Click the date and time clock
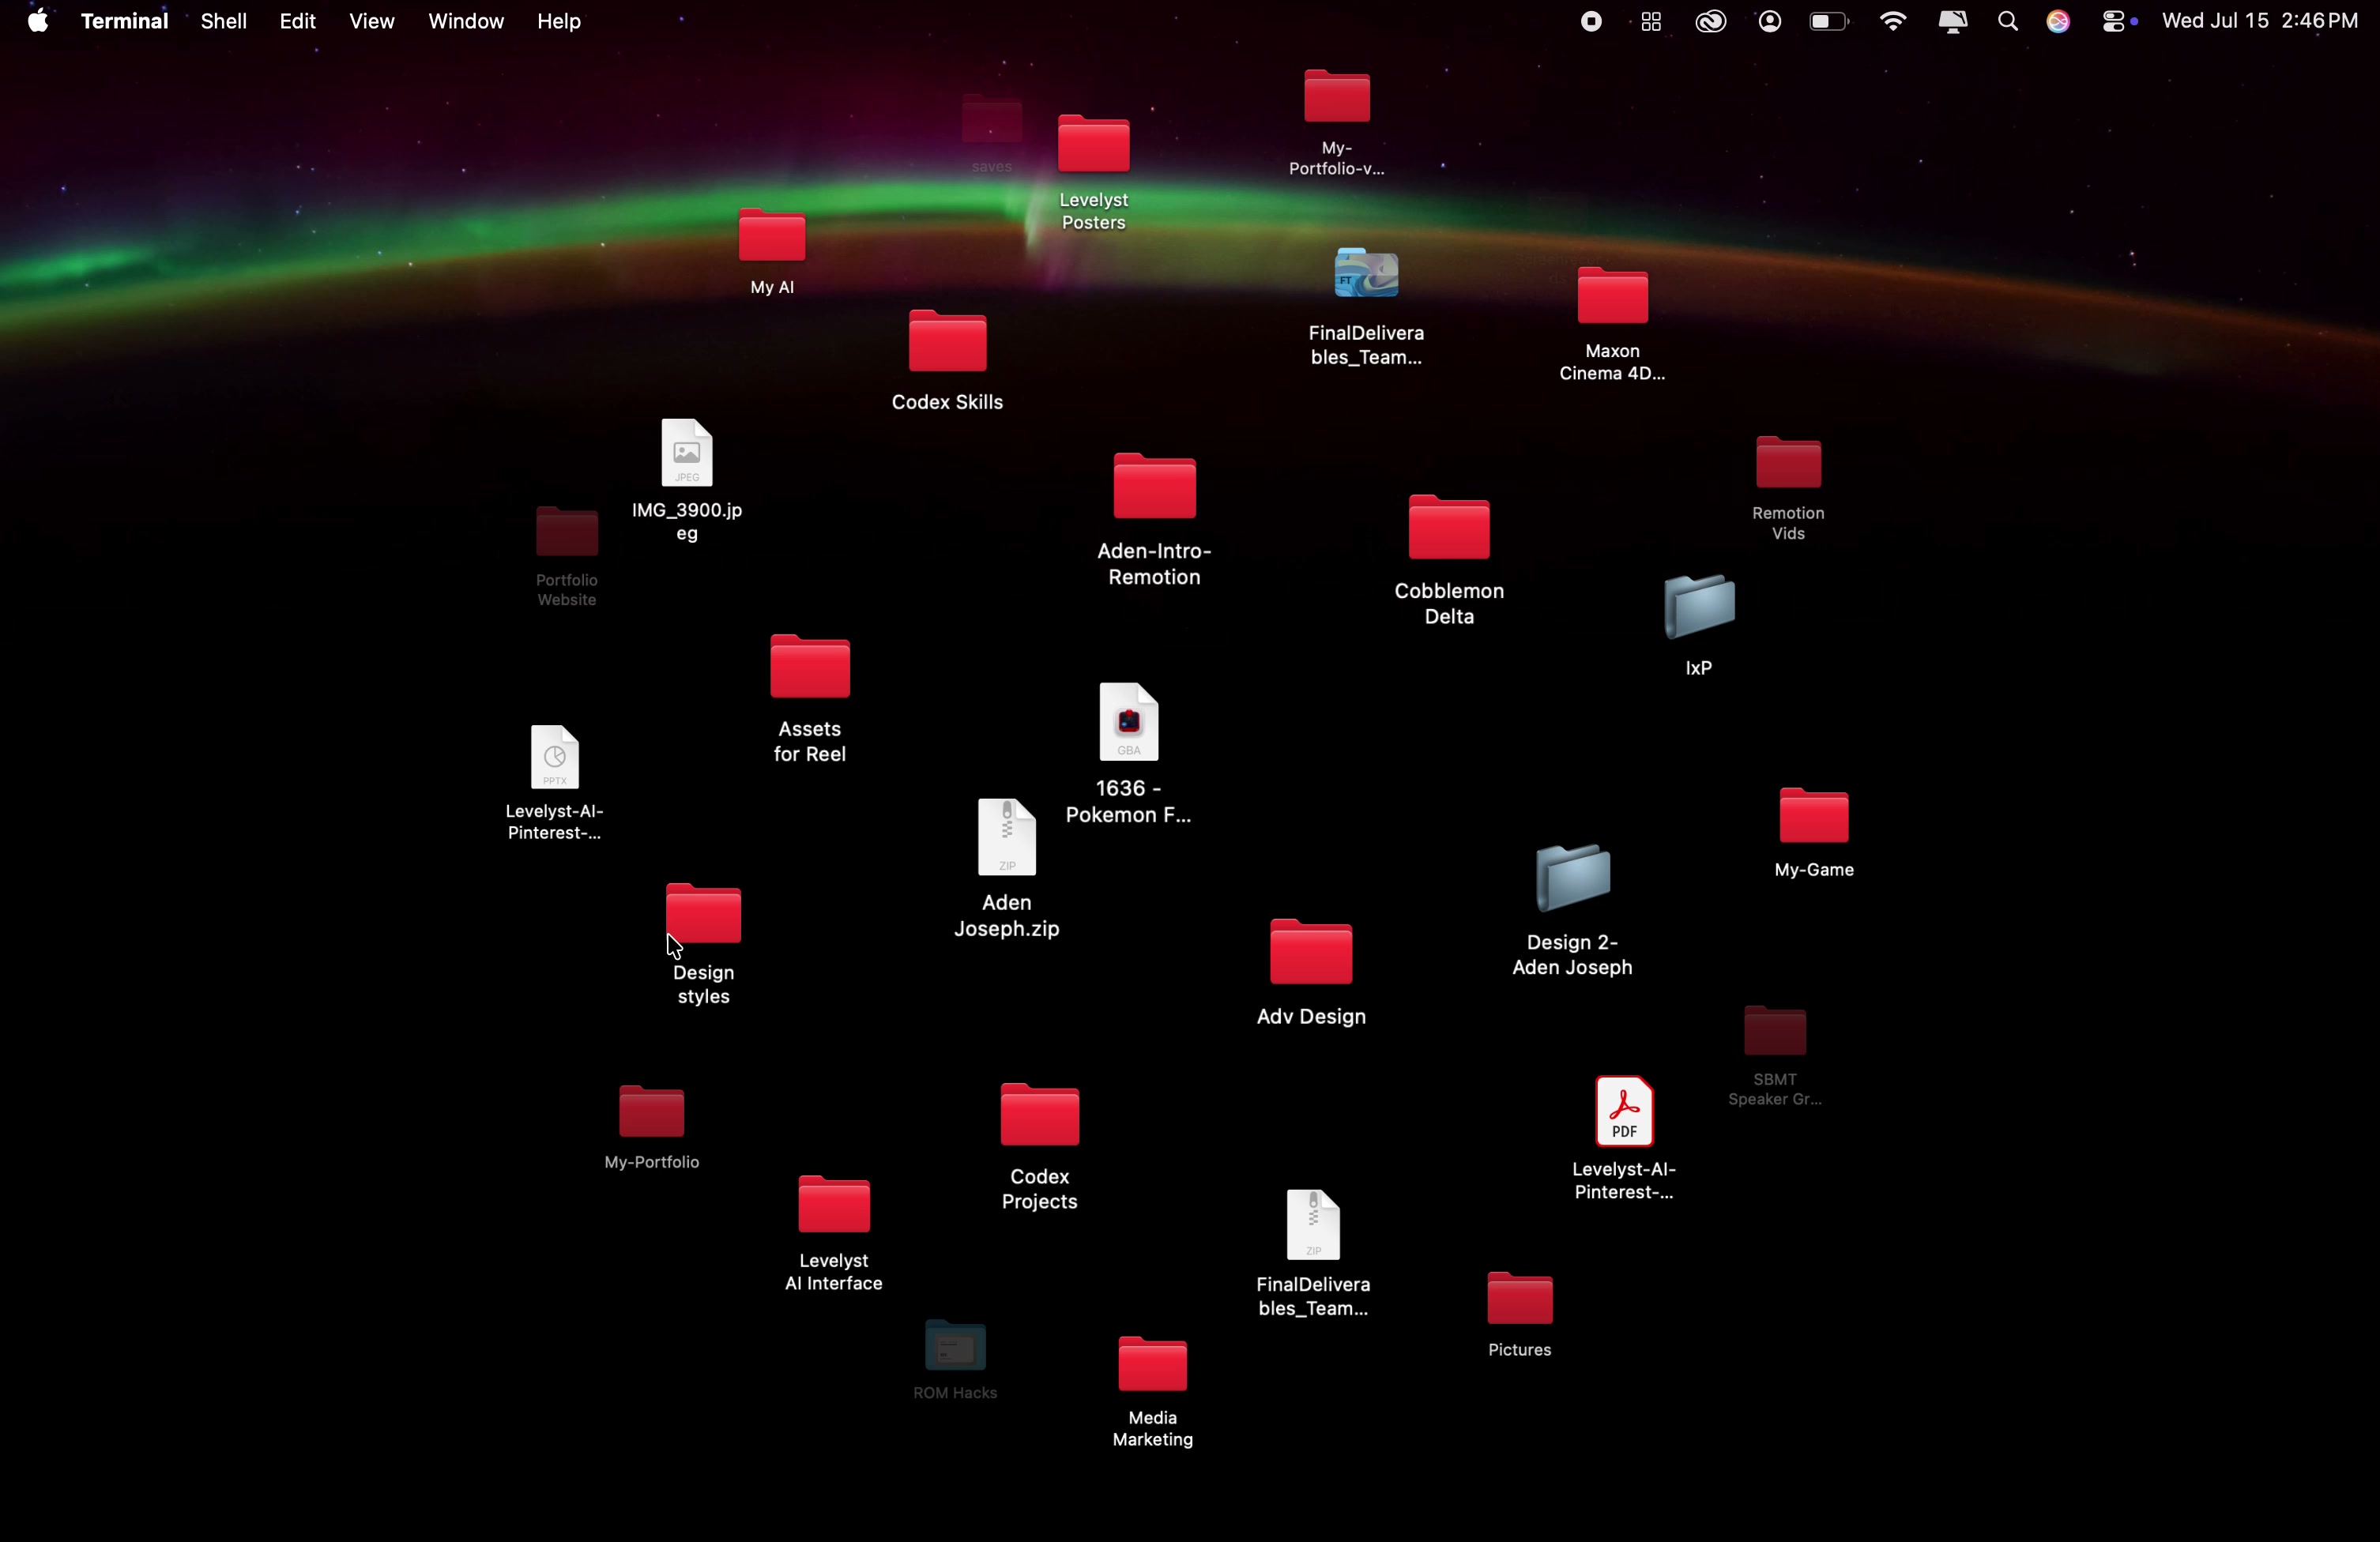Viewport: 2380px width, 1542px height. [2260, 21]
